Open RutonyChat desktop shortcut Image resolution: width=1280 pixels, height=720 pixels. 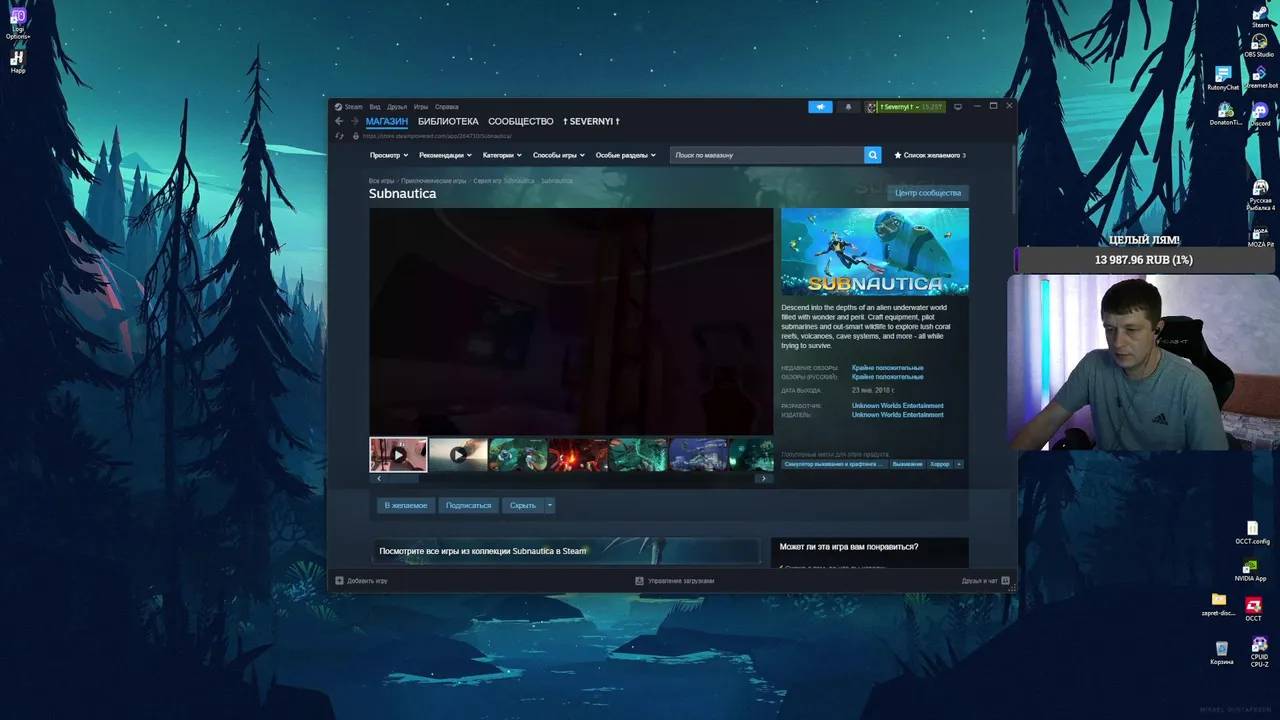tap(1223, 79)
